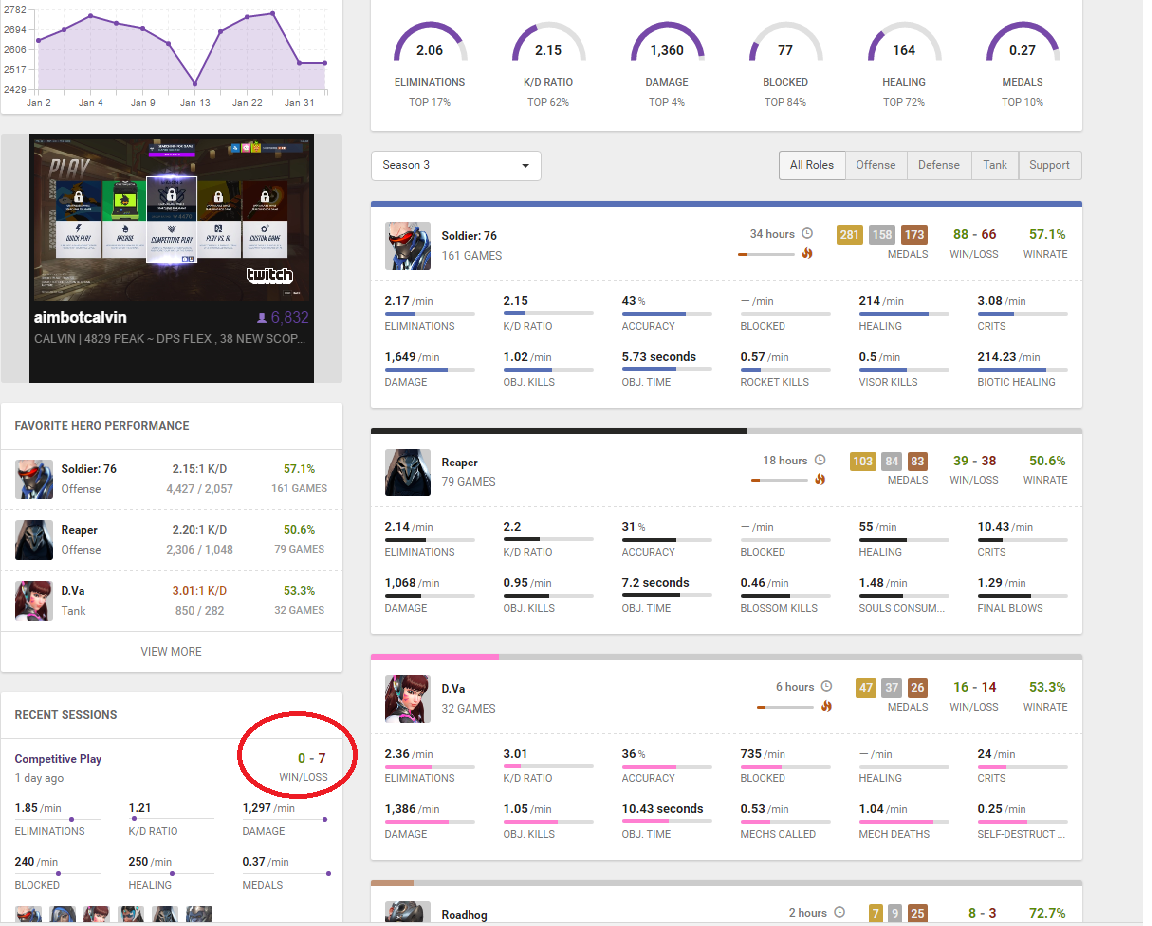Click Reaper gold medal badge 103
1152x926 pixels.
[863, 462]
